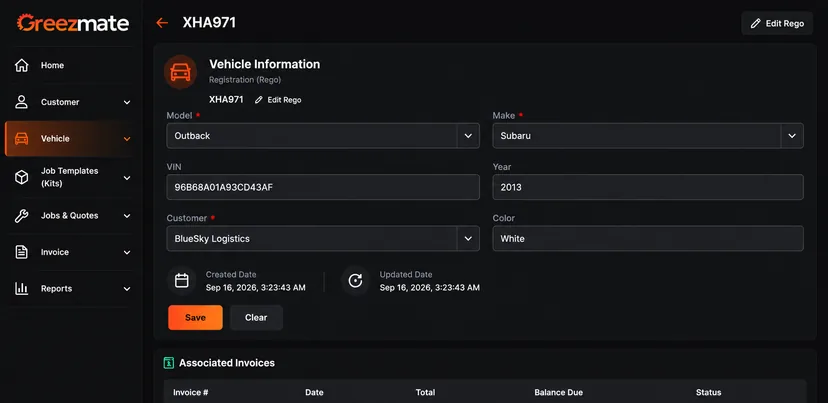Click the orange car icon beside Vehicle Information
The width and height of the screenshot is (828, 403).
[181, 72]
